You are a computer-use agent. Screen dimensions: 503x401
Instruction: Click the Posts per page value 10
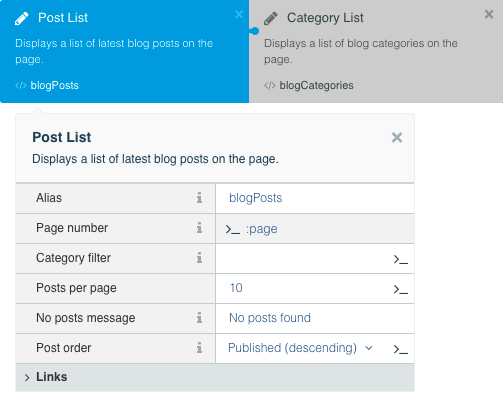click(236, 288)
